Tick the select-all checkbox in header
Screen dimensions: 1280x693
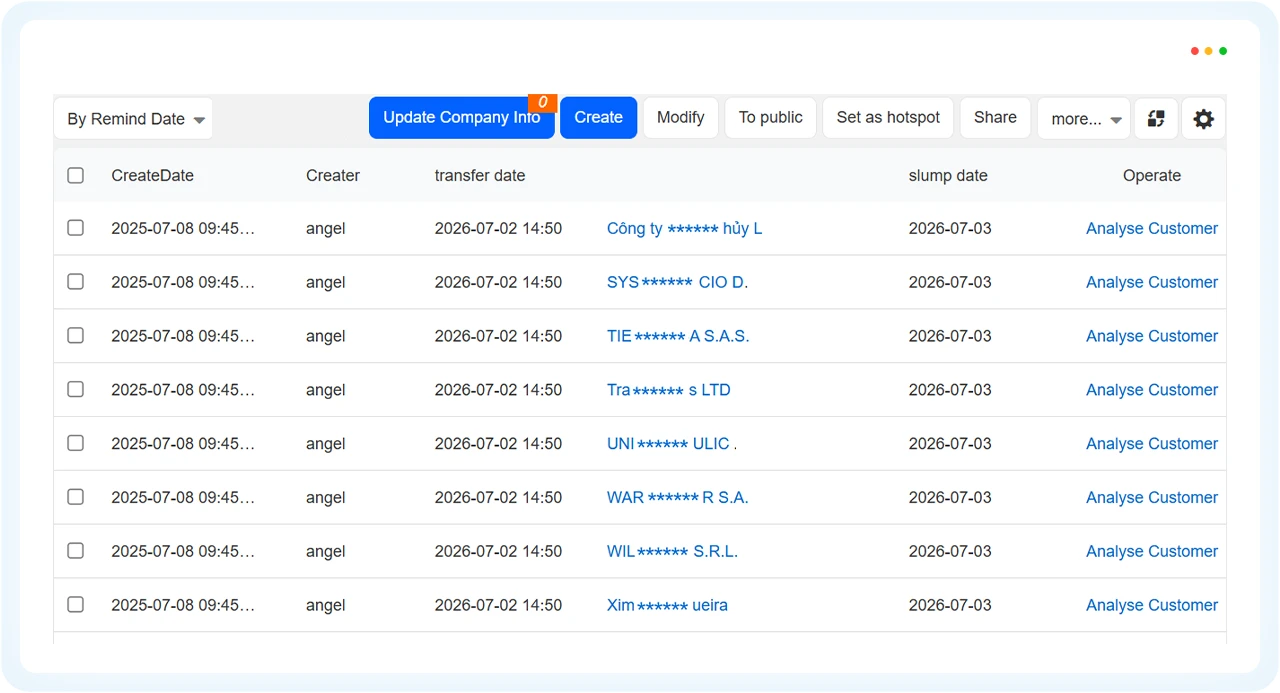[76, 175]
